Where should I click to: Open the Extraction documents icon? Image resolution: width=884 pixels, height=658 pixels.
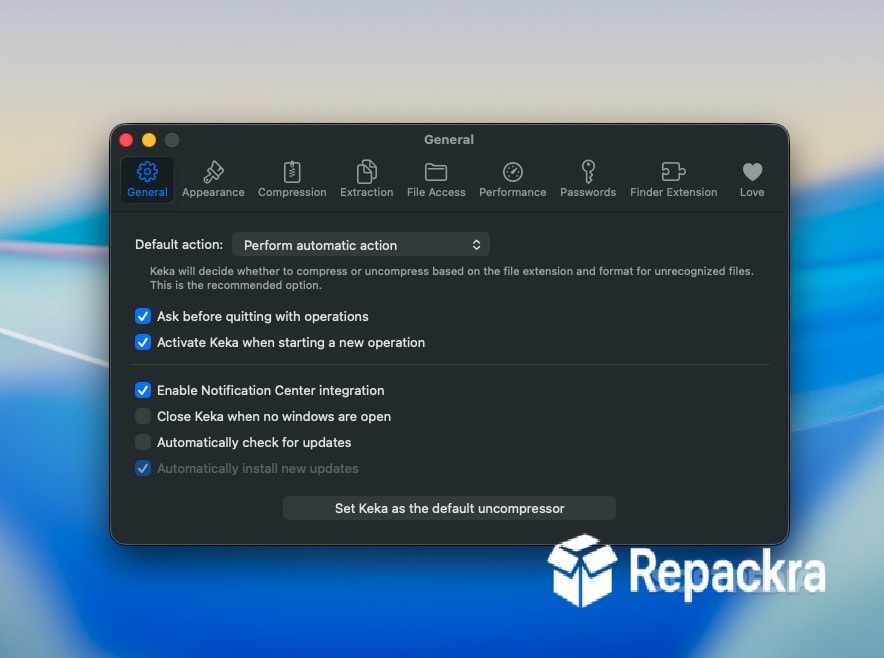coord(366,171)
